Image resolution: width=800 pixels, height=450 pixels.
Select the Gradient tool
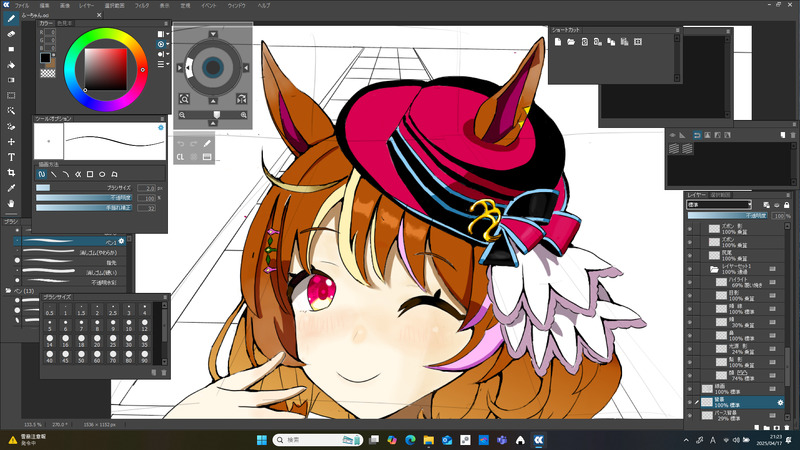coord(11,80)
